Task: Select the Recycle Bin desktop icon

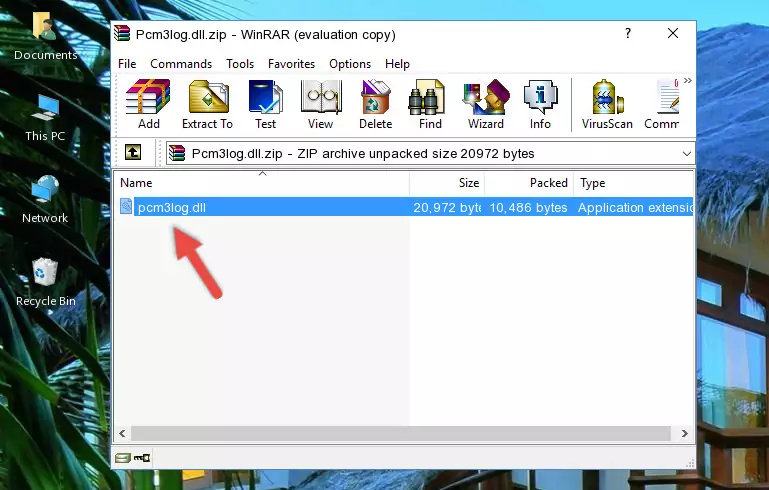Action: (46, 283)
